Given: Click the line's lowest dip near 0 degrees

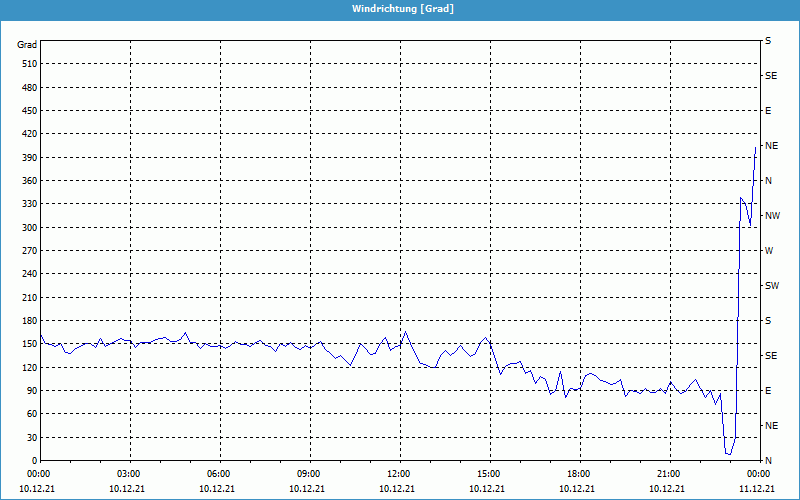Looking at the screenshot, I should pos(729,454).
